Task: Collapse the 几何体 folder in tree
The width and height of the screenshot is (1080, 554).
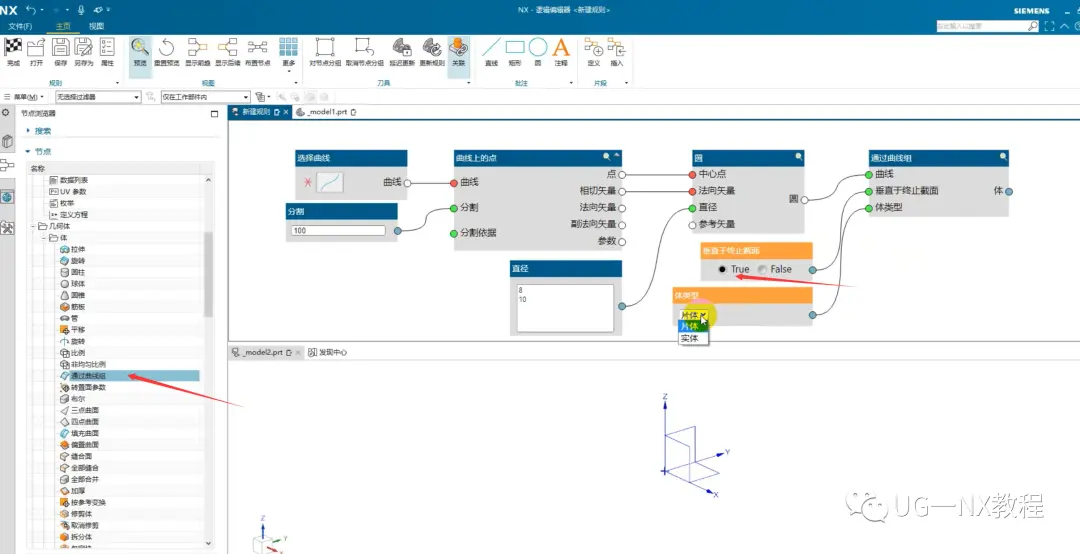Action: click(33, 226)
